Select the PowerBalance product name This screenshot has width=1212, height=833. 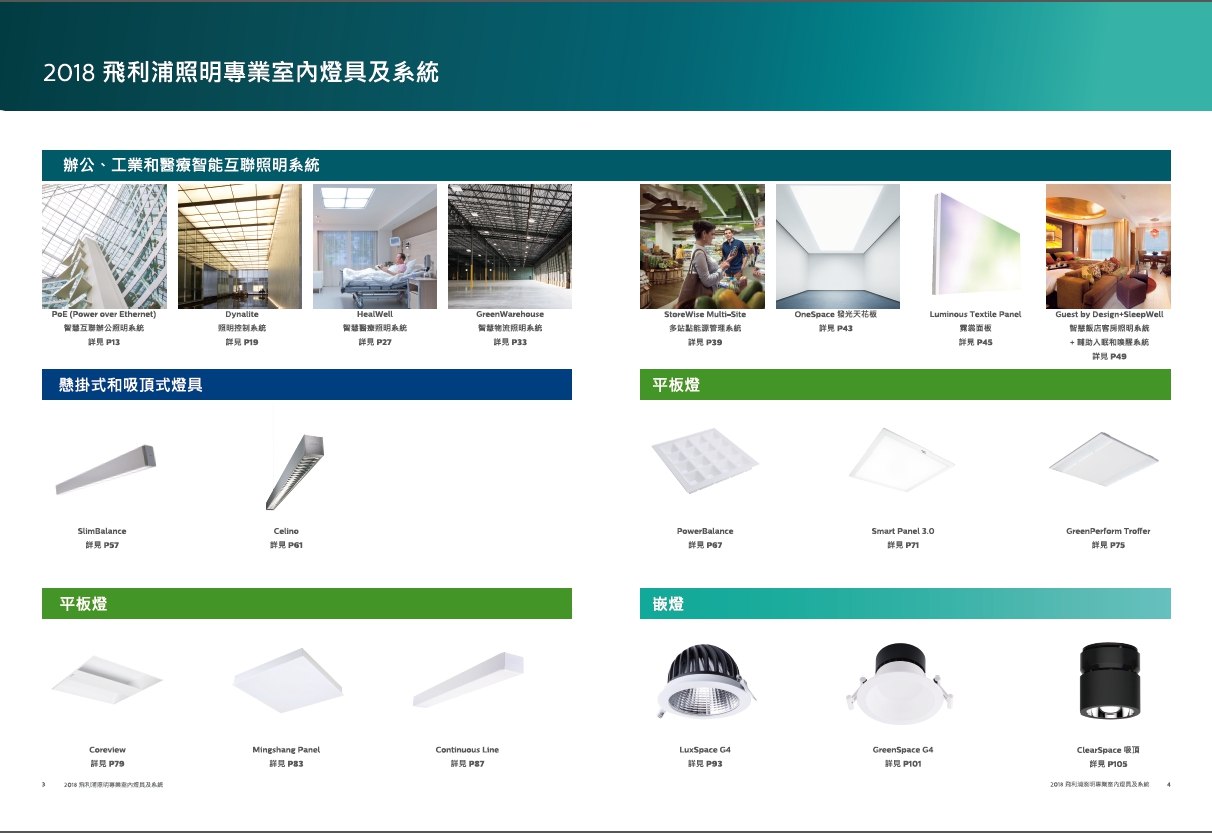[x=705, y=531]
